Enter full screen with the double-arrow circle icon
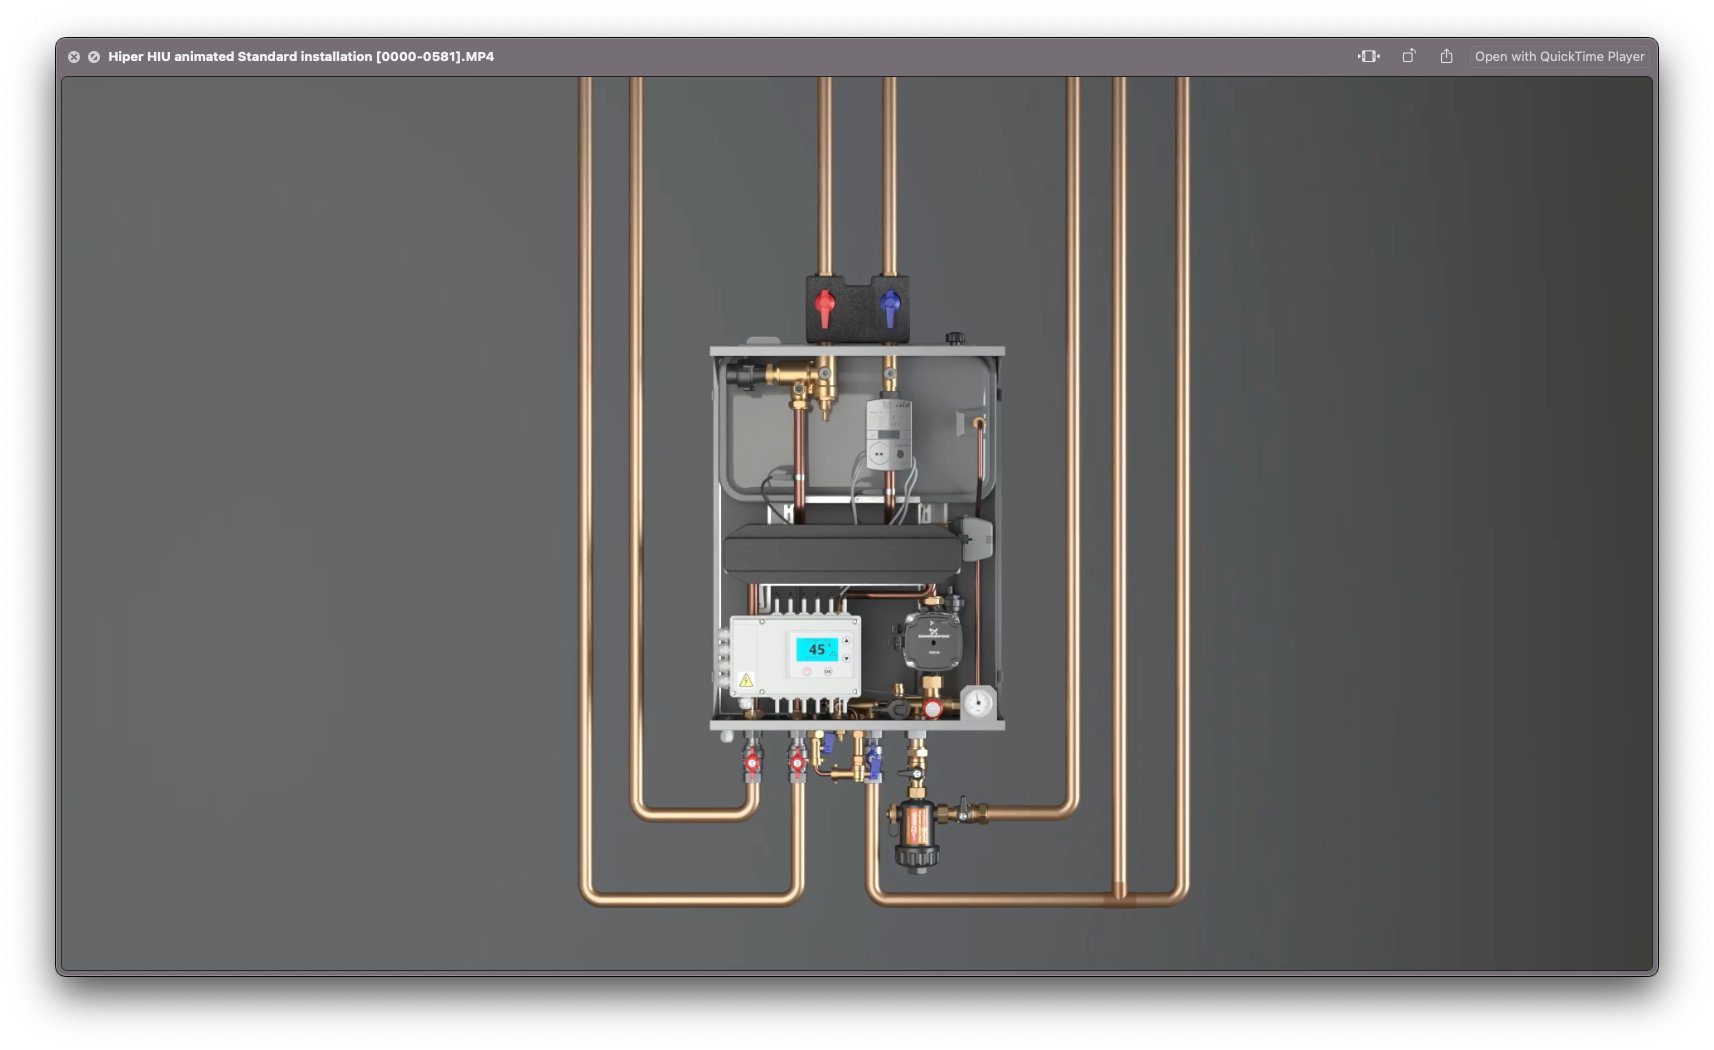 94,57
